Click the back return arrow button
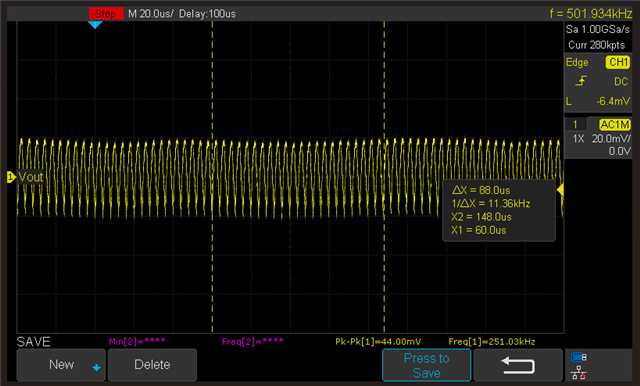640x386 pixels. (x=518, y=365)
